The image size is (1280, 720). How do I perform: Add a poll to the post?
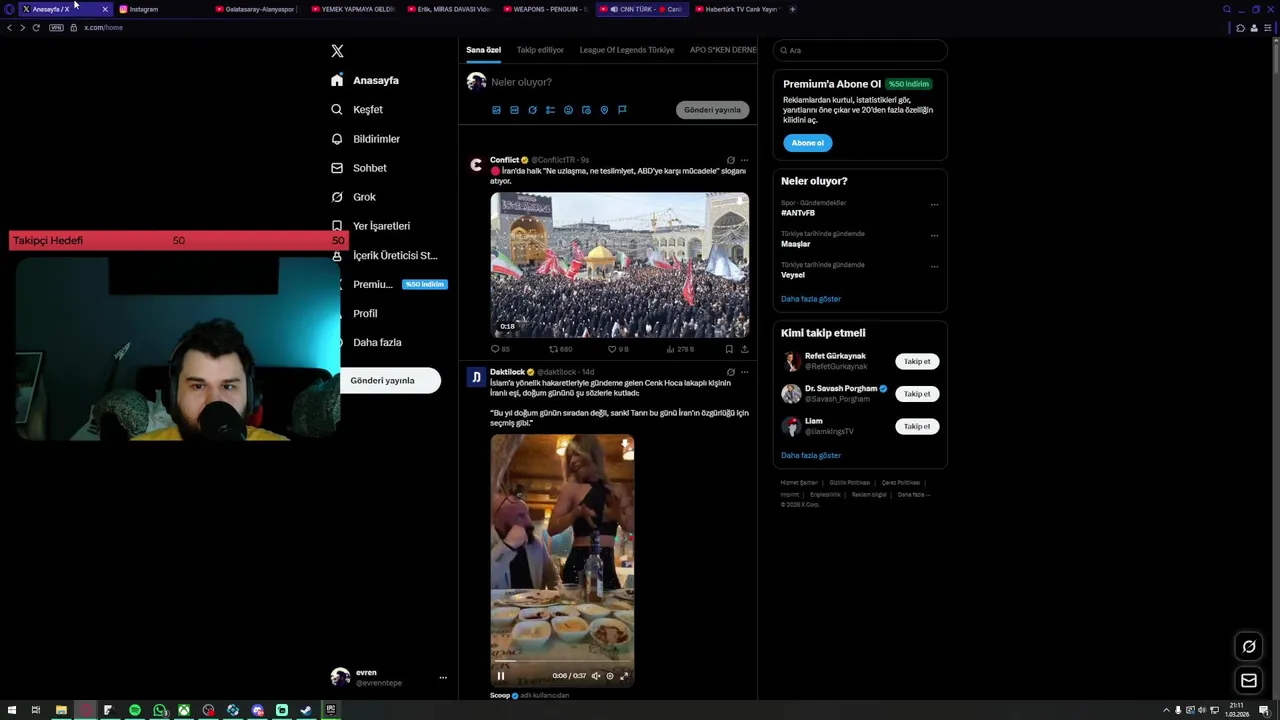point(550,110)
